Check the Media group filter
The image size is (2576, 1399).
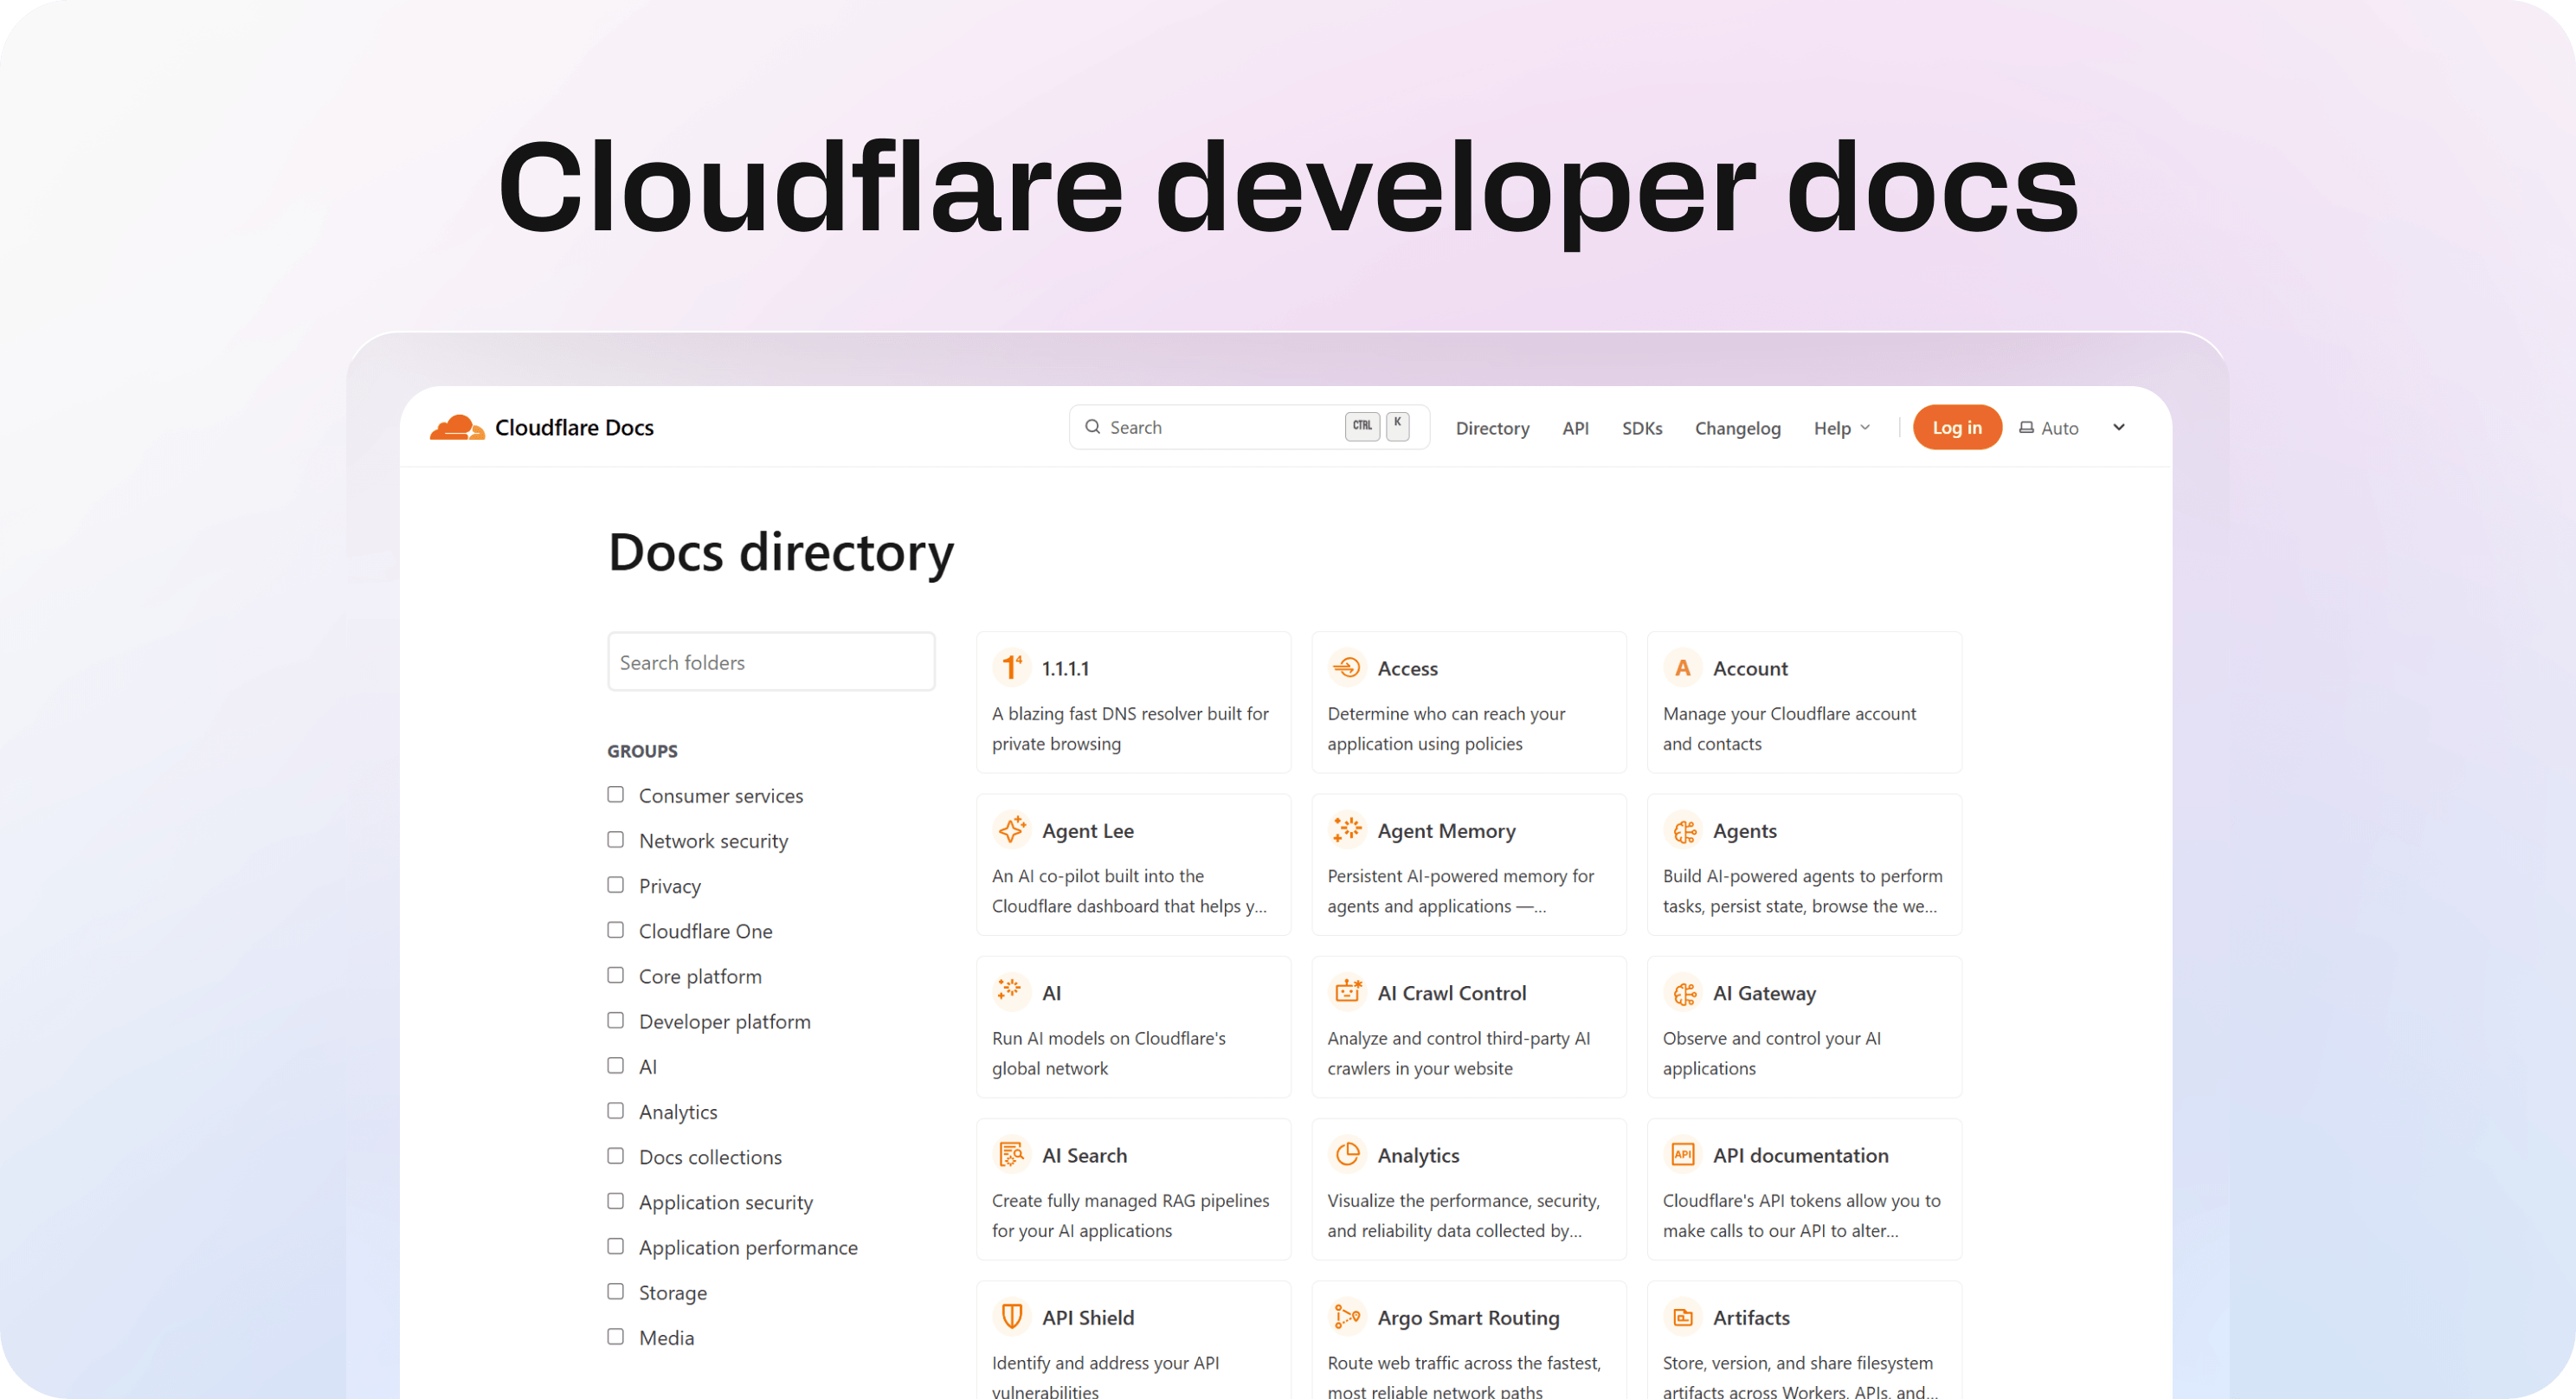(615, 1336)
